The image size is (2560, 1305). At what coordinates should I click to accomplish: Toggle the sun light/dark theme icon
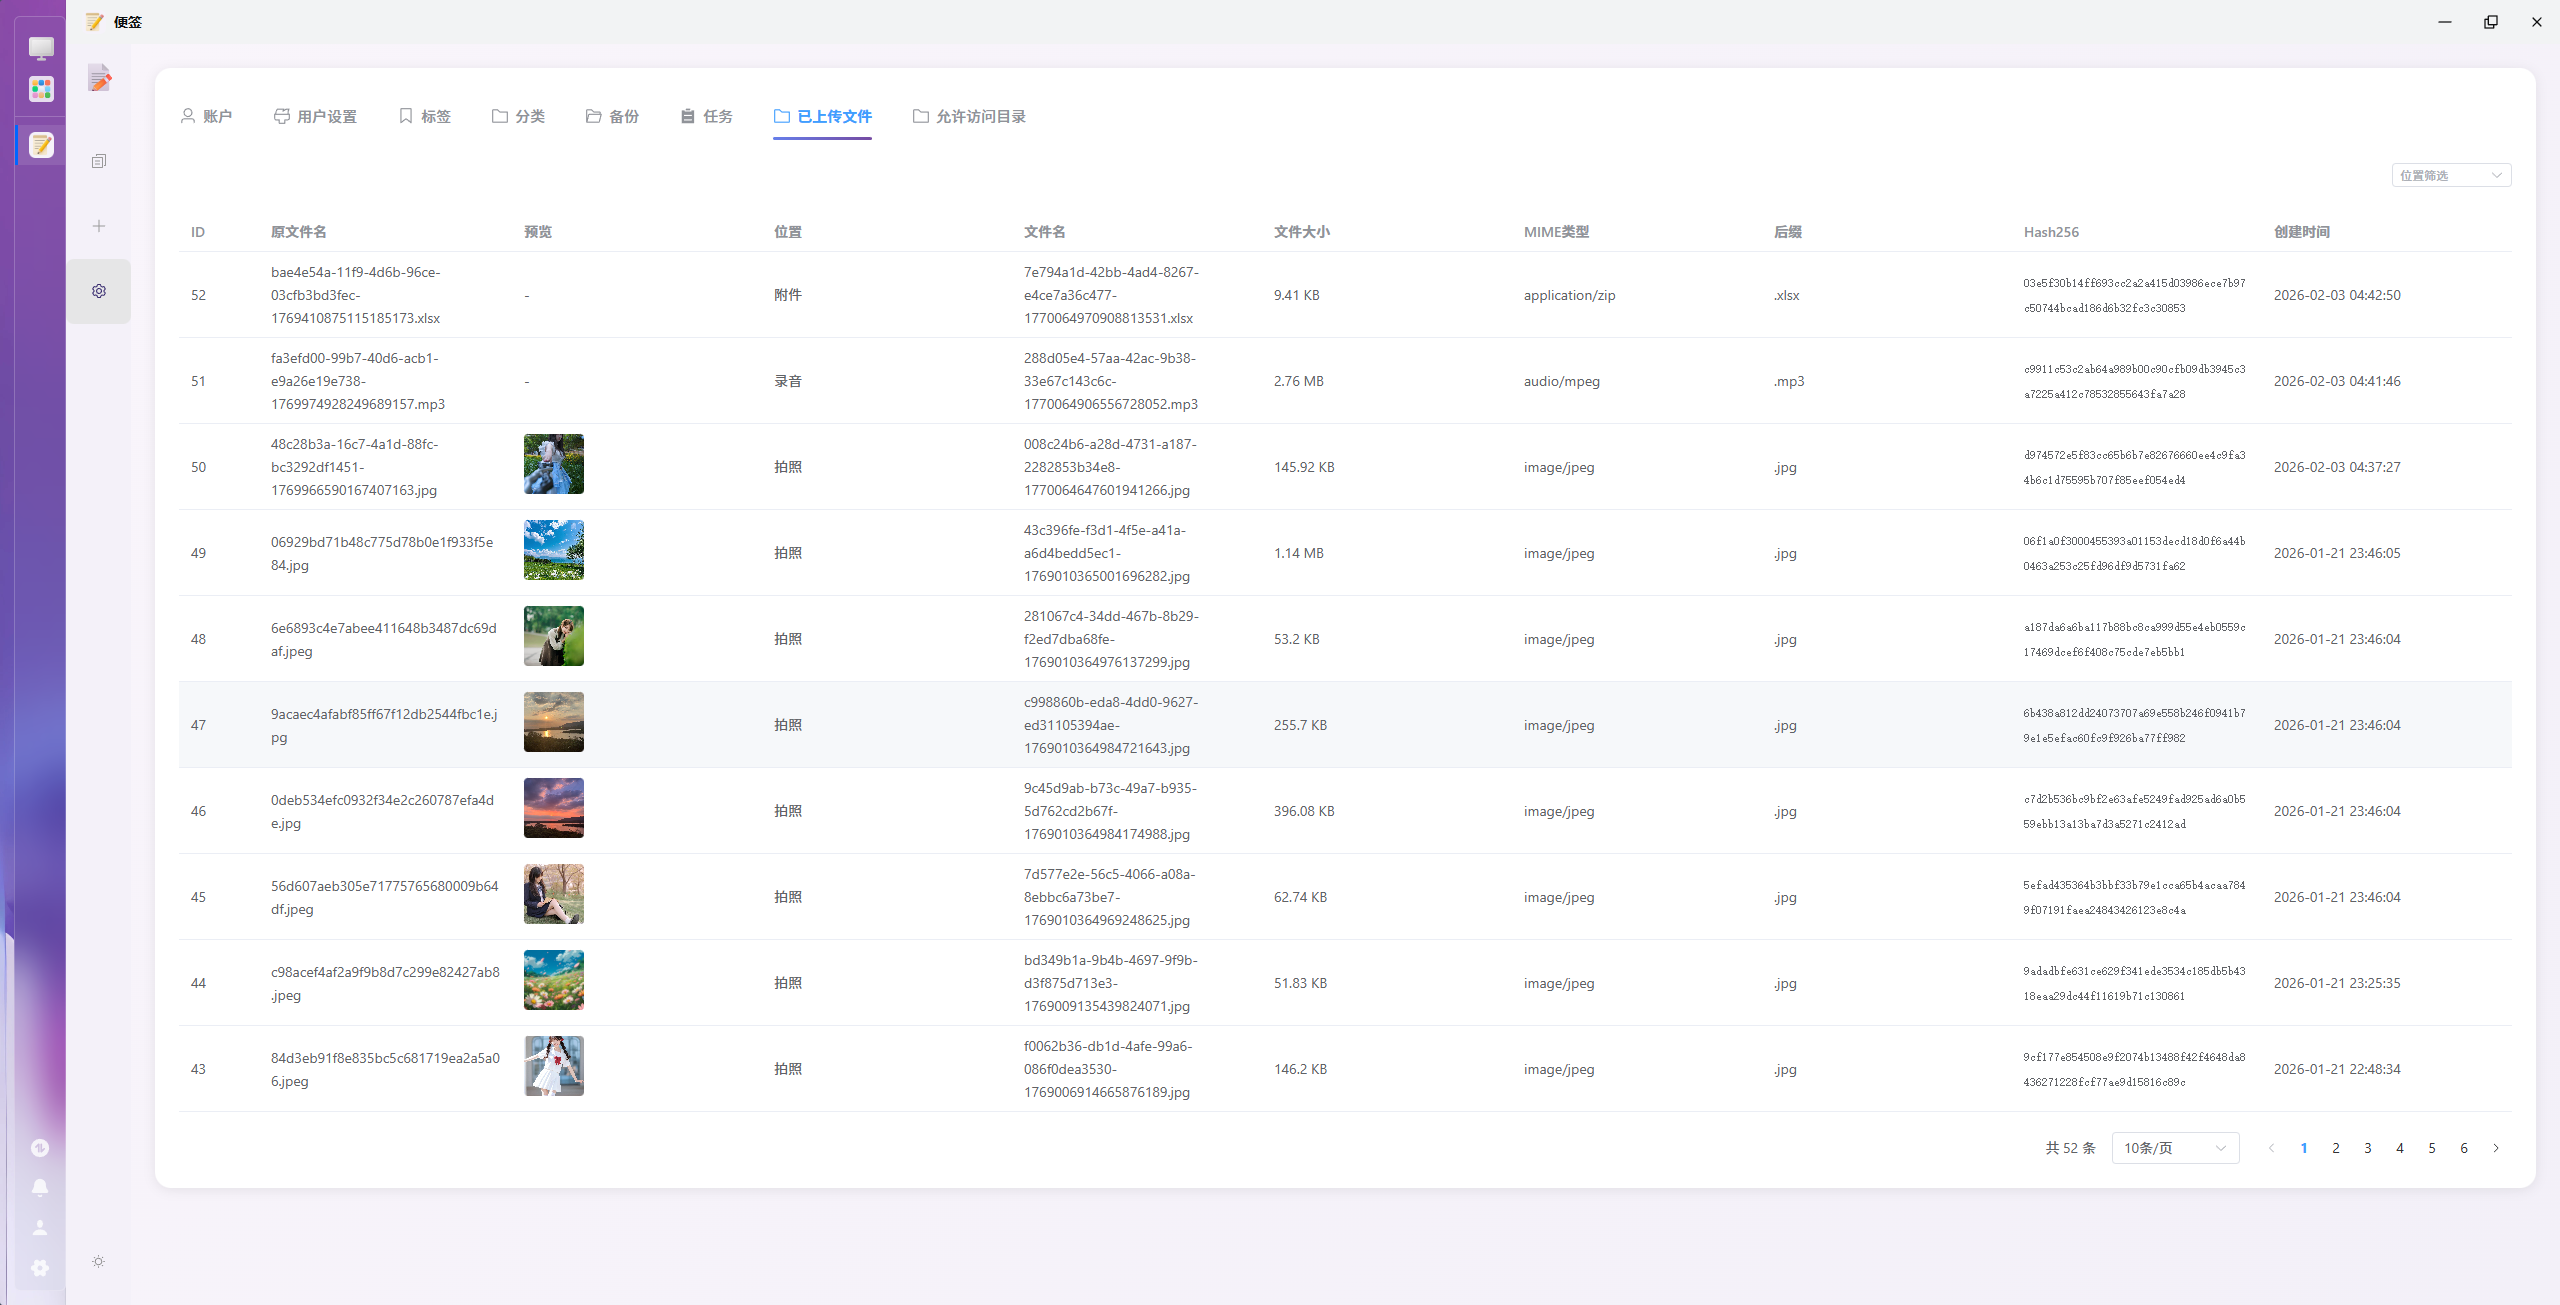(x=99, y=1262)
